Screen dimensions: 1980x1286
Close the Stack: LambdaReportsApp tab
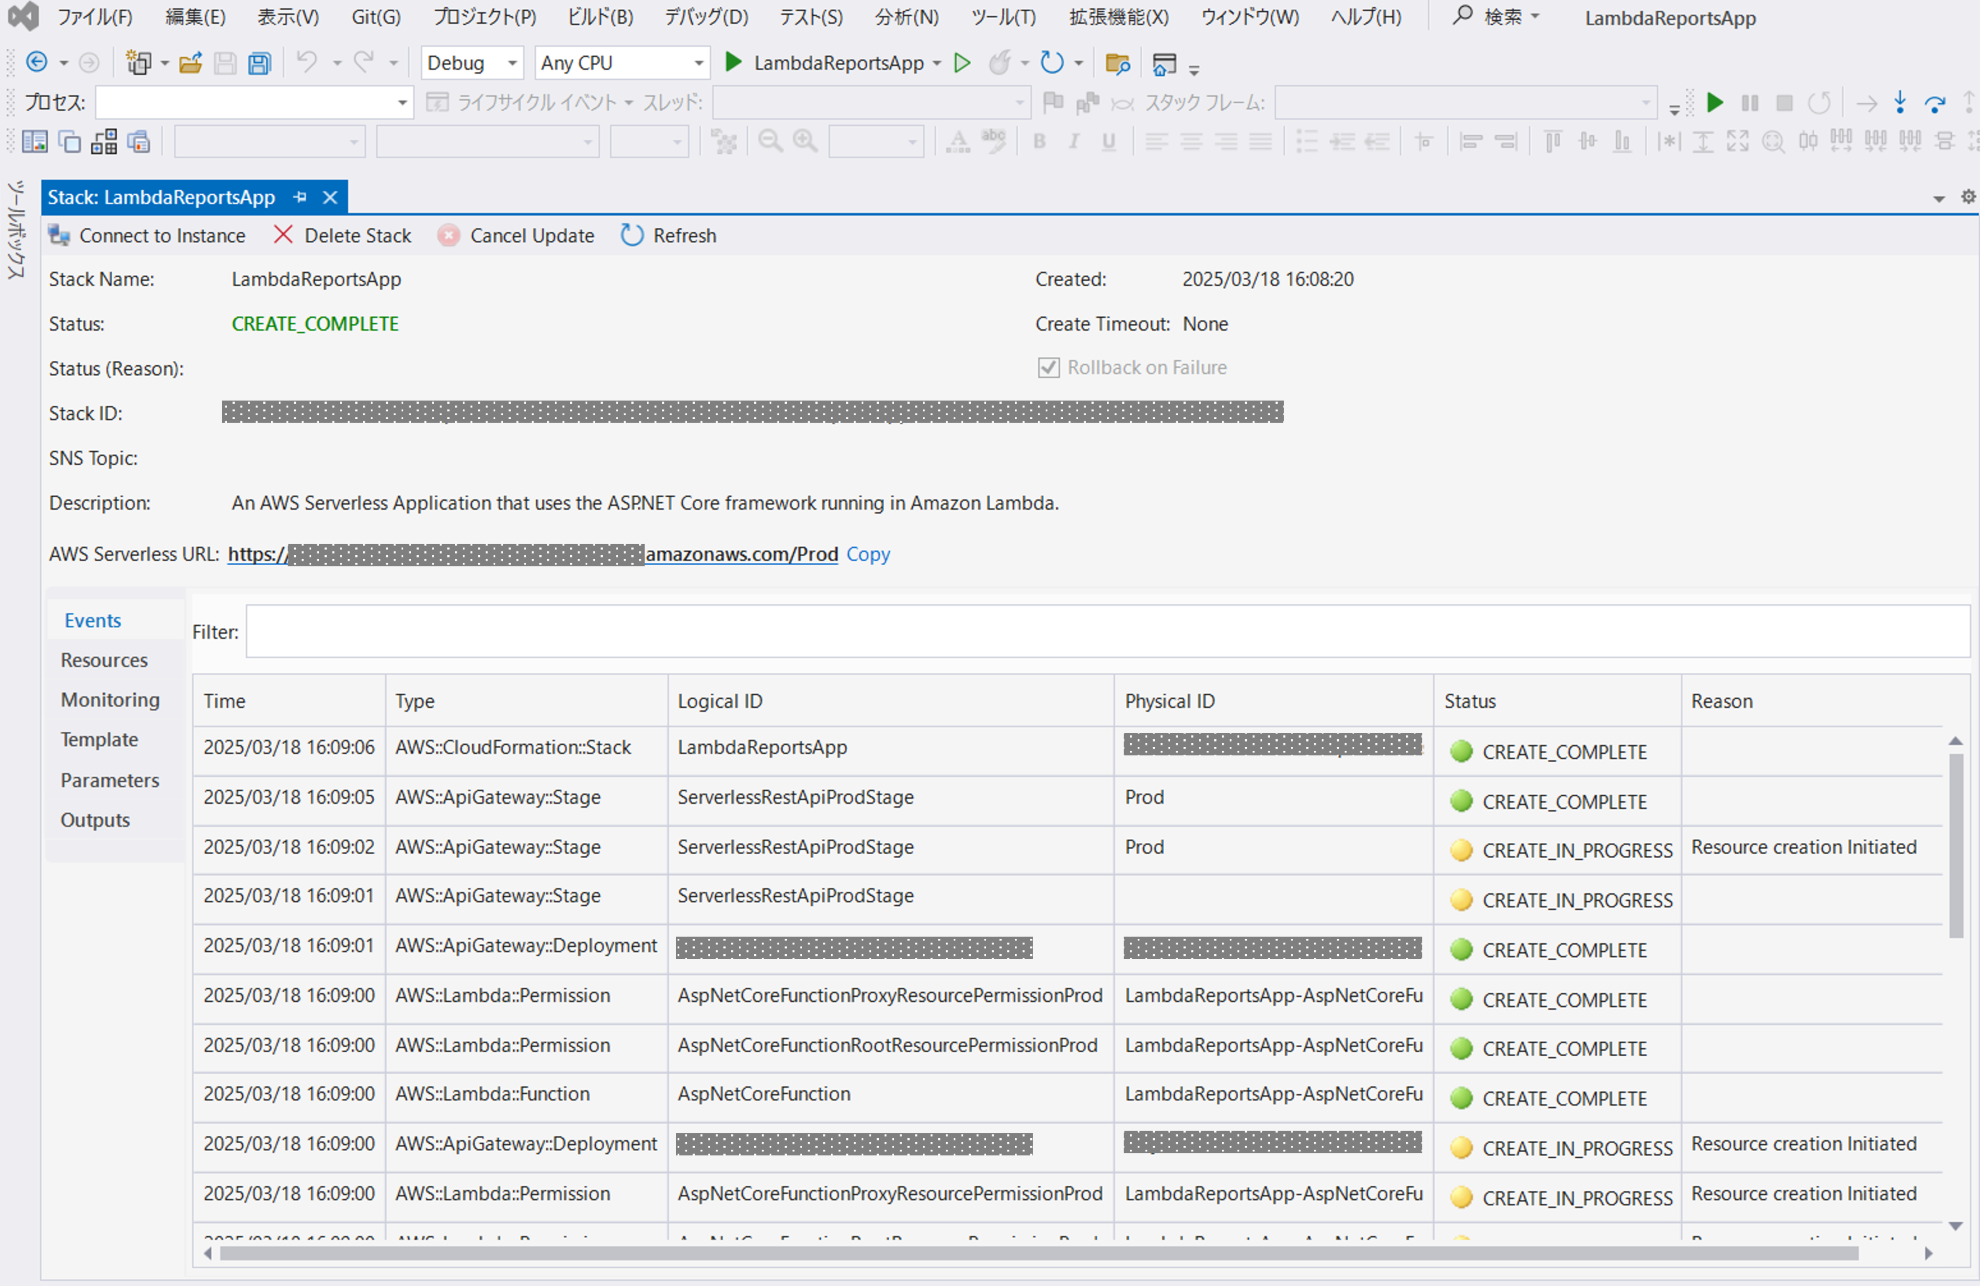(330, 197)
